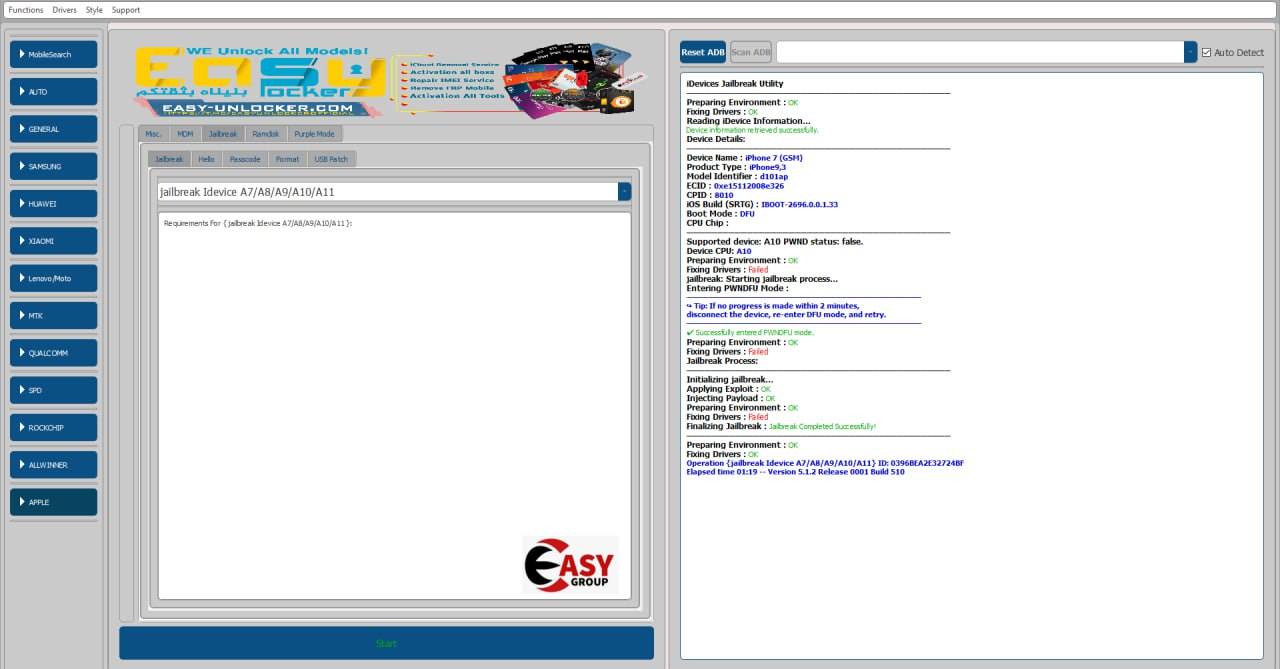Click 'Entering PWNDFU Mode :' log line
Viewport: 1280px width, 669px height.
pyautogui.click(x=737, y=288)
